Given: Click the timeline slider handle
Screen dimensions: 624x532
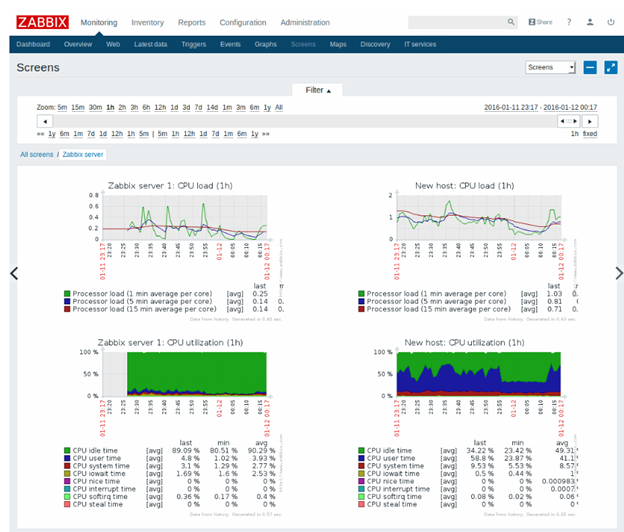Looking at the screenshot, I should pyautogui.click(x=569, y=121).
